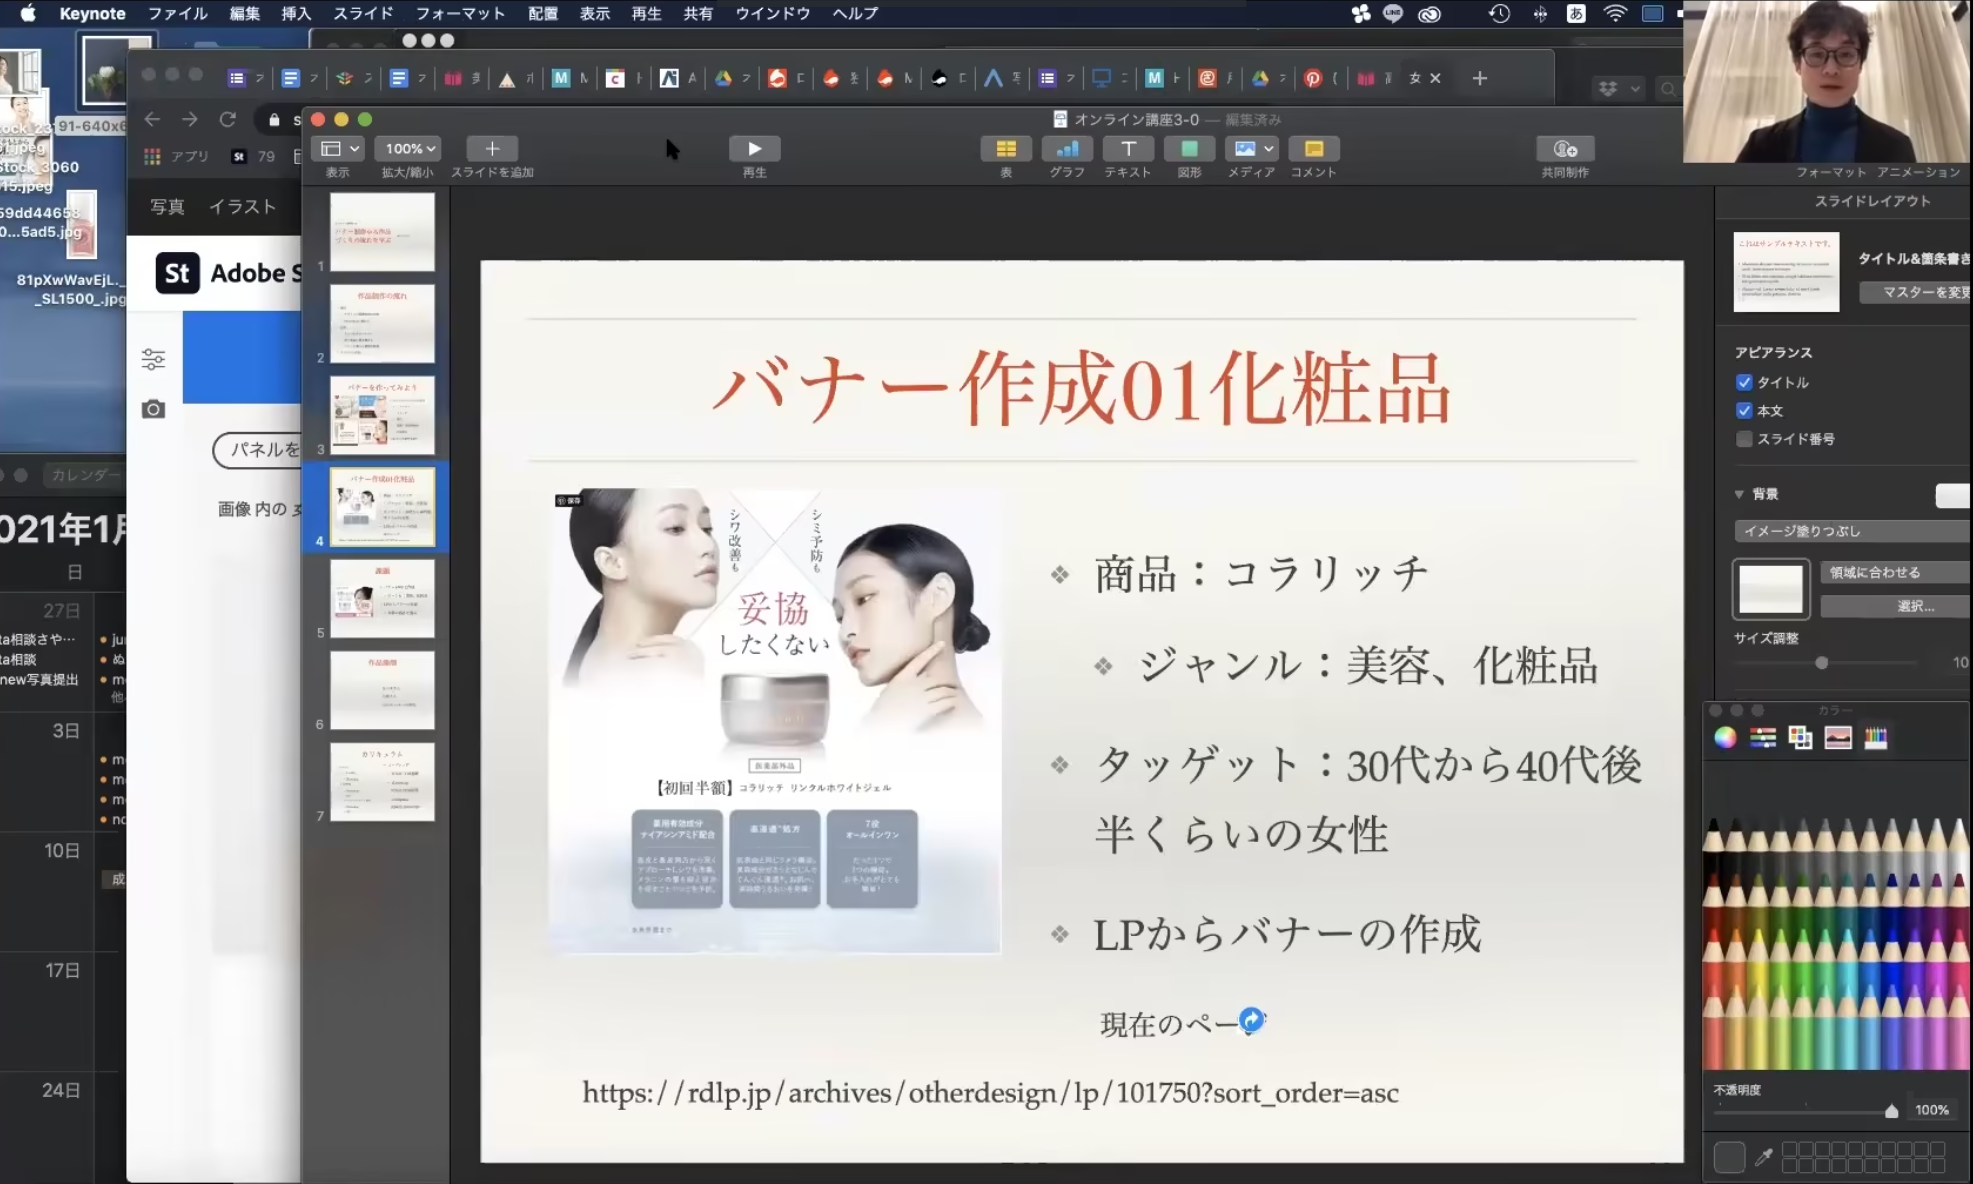Viewport: 1973px width, 1184px height.
Task: Open the 100% zoom level dropdown
Action: click(x=409, y=149)
